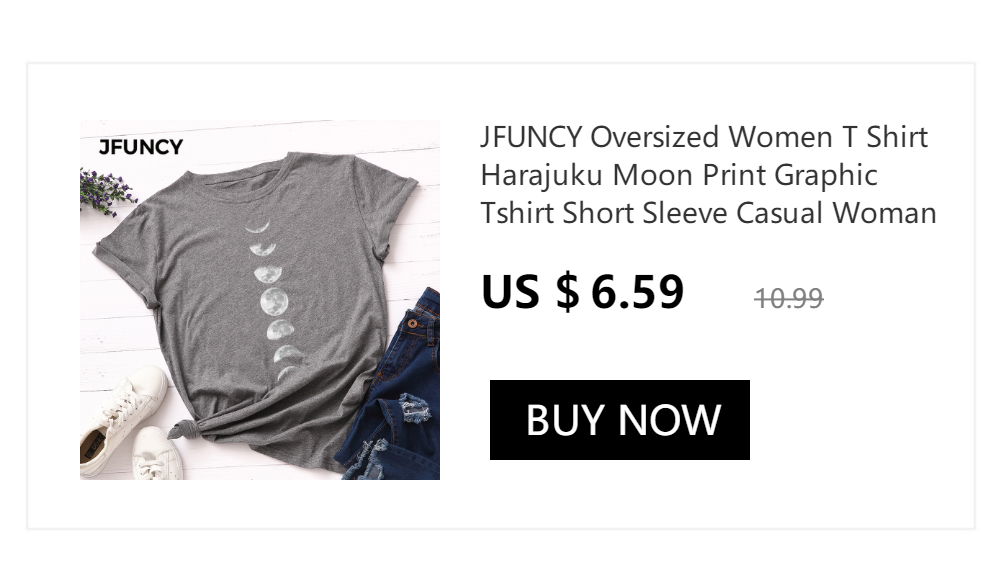
Task: Click "Tshirt Short Sleeve Casual Woman" text
Action: [x=708, y=212]
